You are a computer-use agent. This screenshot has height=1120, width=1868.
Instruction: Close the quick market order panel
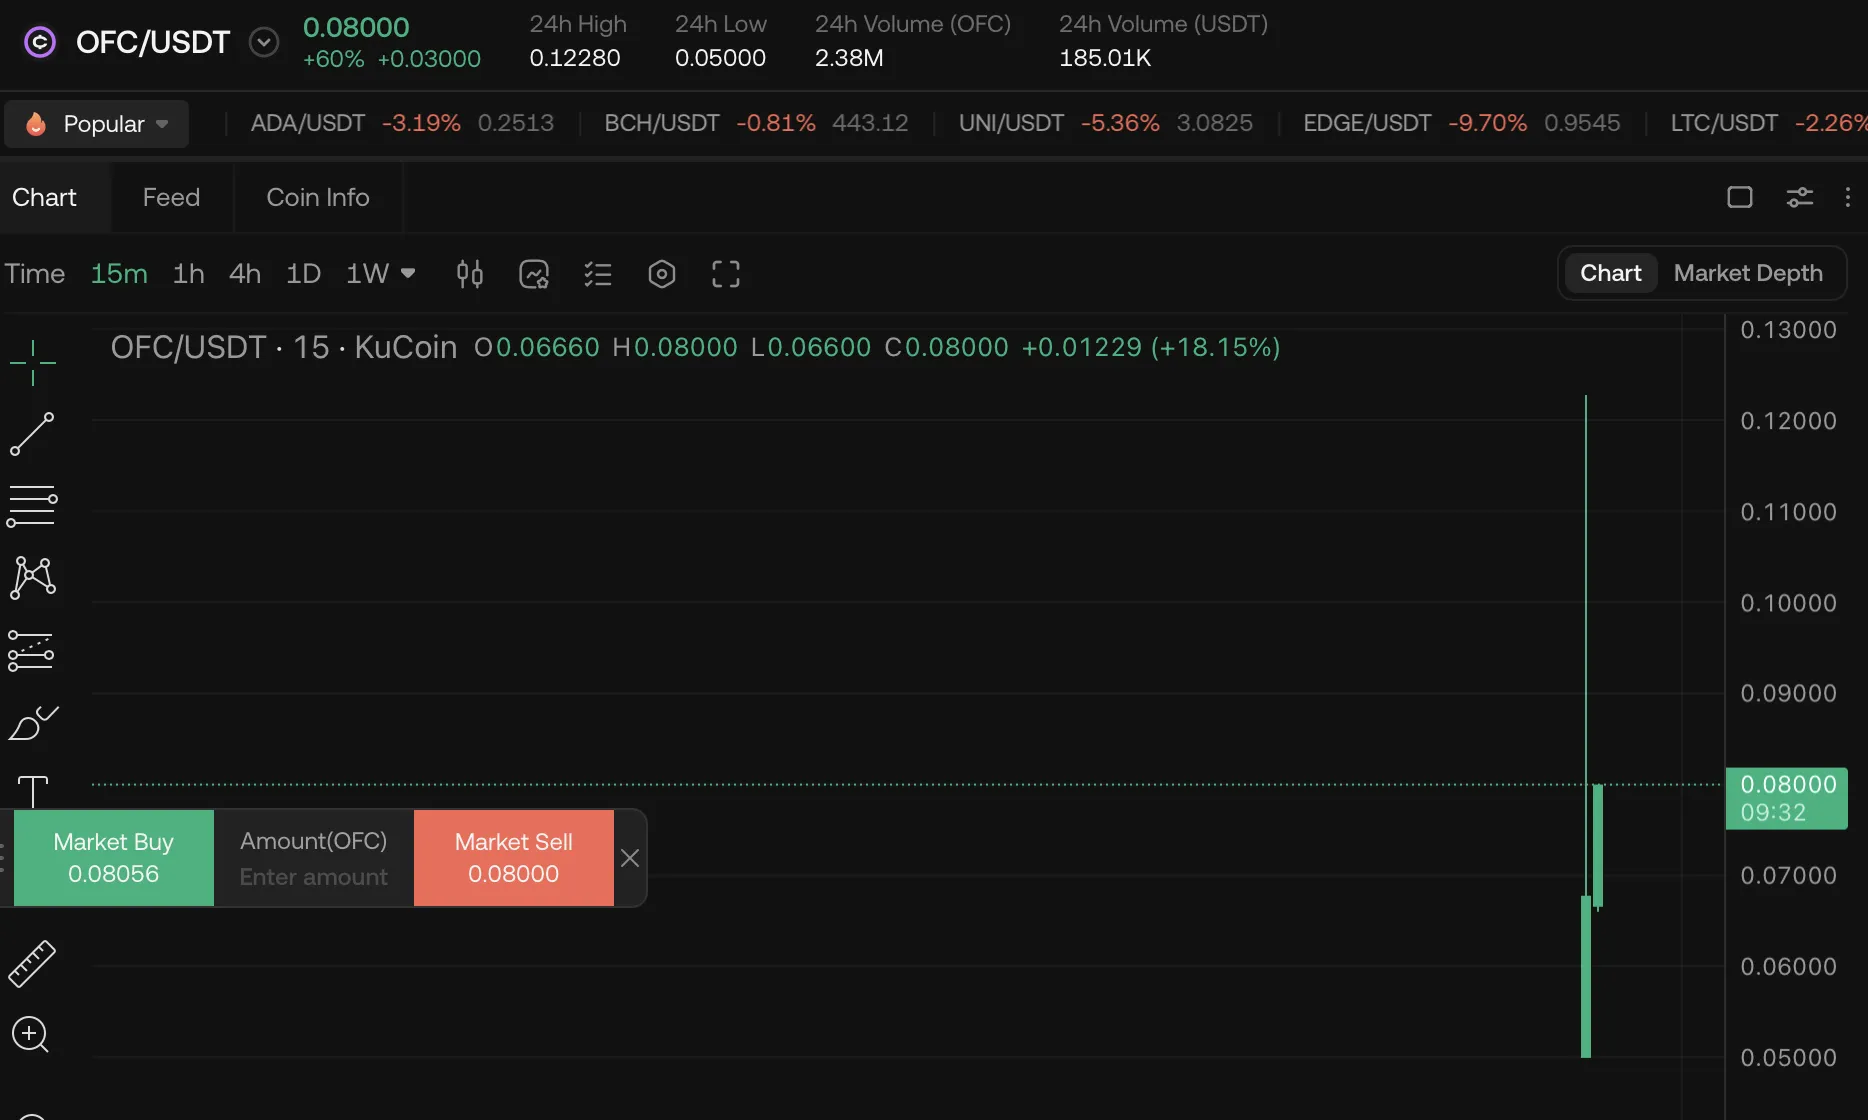point(630,858)
